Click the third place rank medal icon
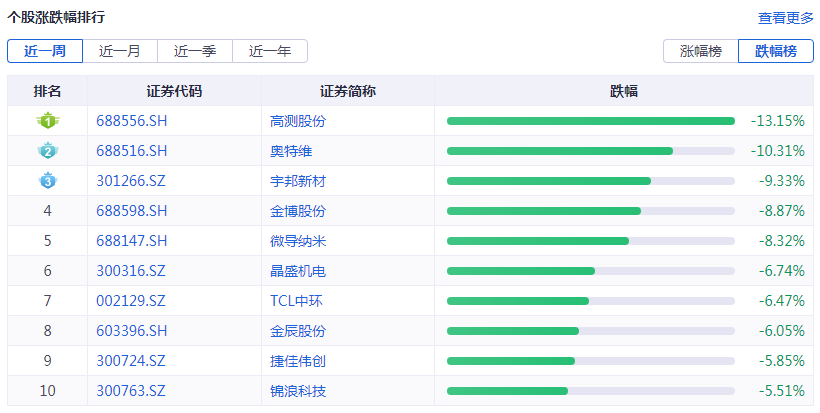820x413 pixels. (x=47, y=181)
